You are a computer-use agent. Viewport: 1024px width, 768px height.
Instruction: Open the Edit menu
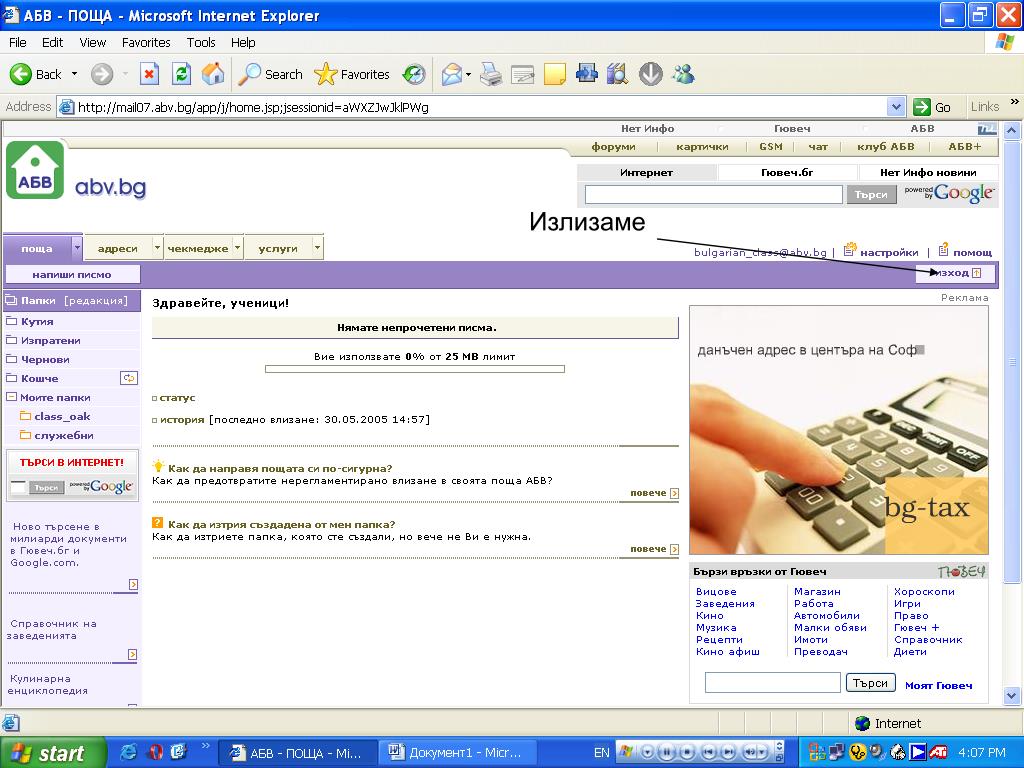pos(52,42)
